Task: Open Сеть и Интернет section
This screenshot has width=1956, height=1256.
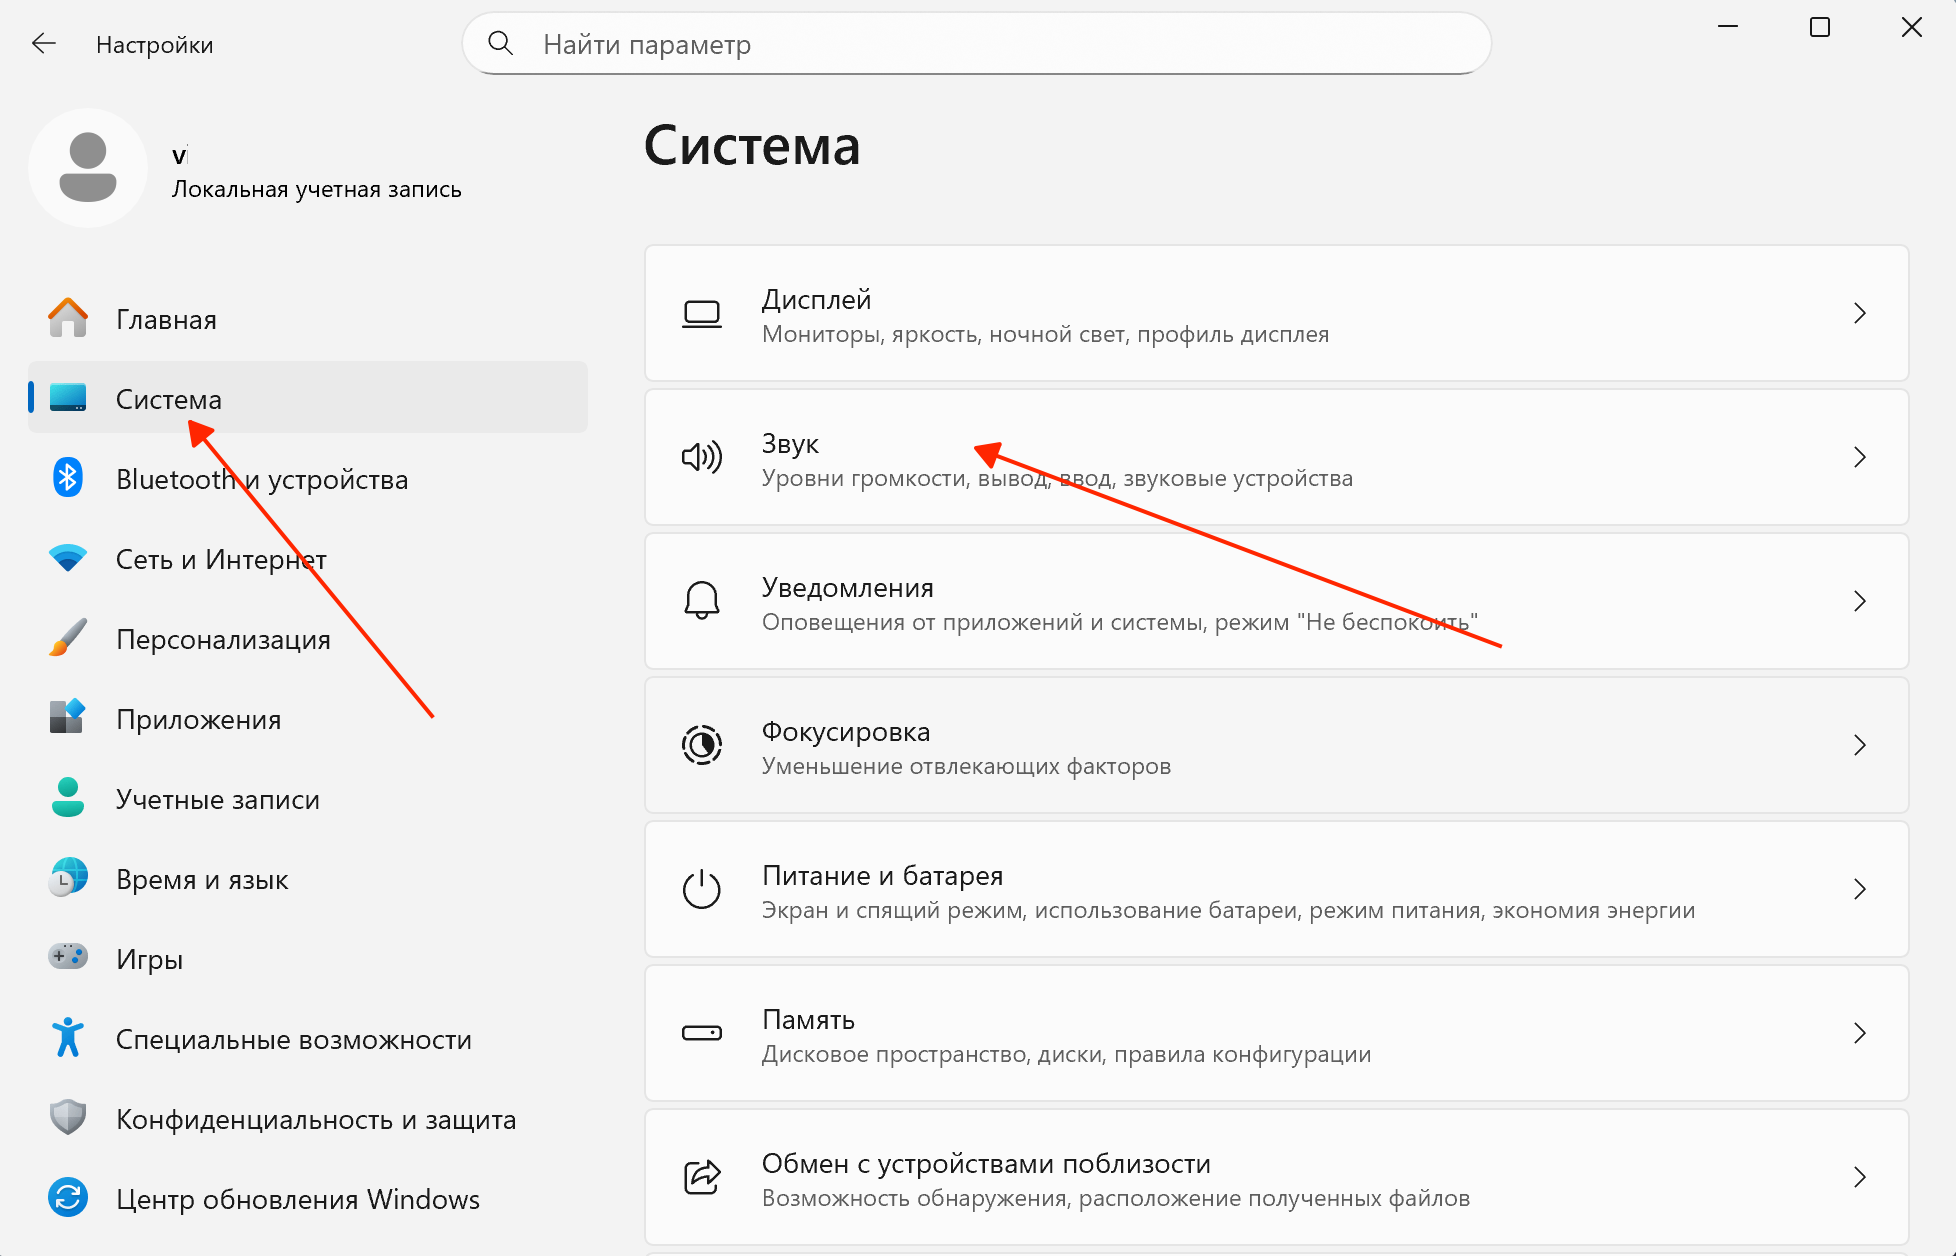Action: 308,558
